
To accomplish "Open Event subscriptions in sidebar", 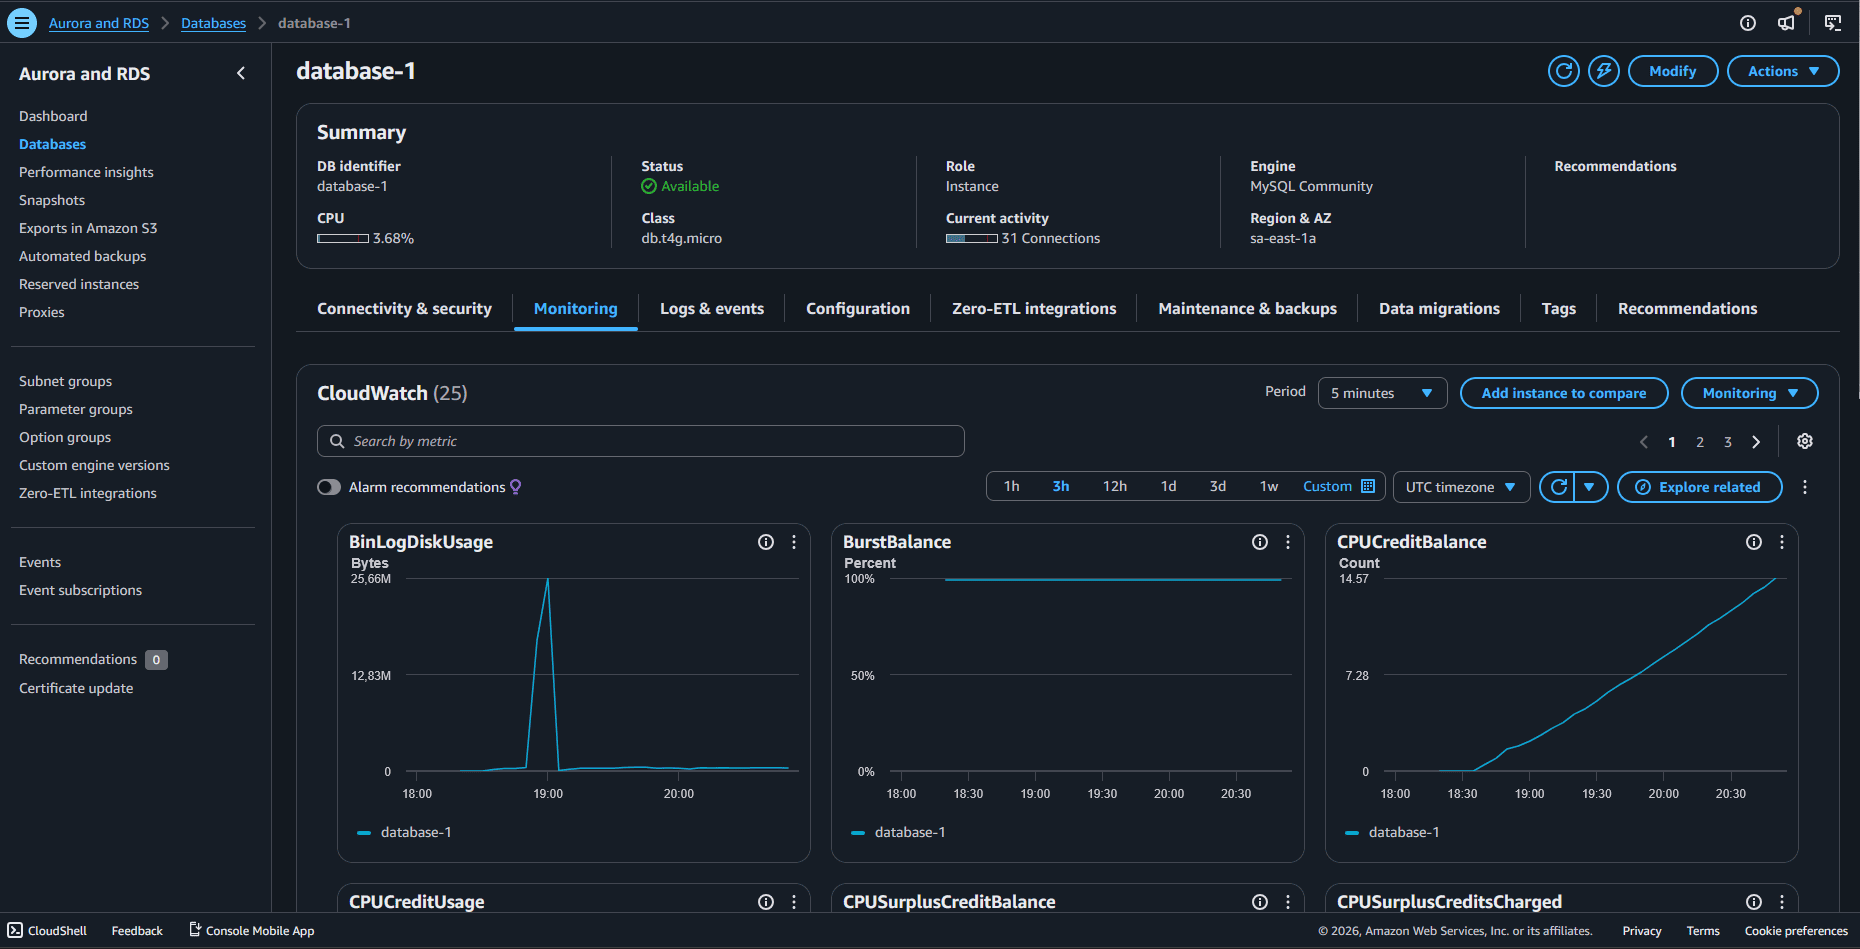I will [x=80, y=590].
